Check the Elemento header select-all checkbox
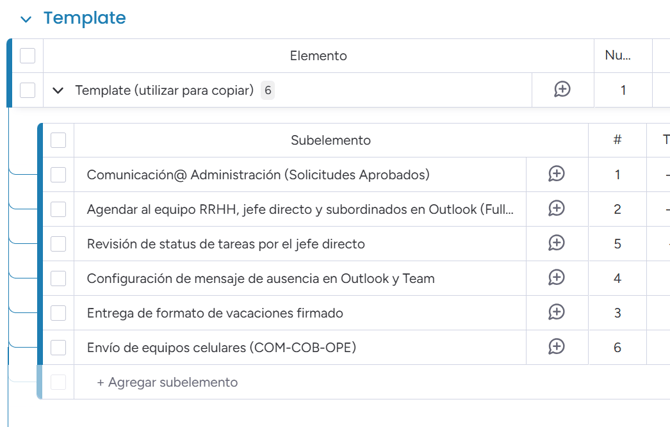The height and width of the screenshot is (427, 670). (x=28, y=56)
